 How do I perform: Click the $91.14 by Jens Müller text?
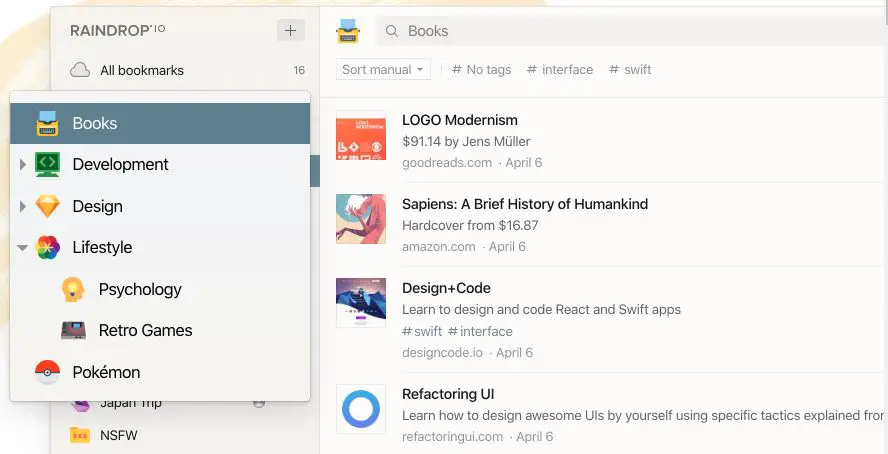[x=466, y=142]
